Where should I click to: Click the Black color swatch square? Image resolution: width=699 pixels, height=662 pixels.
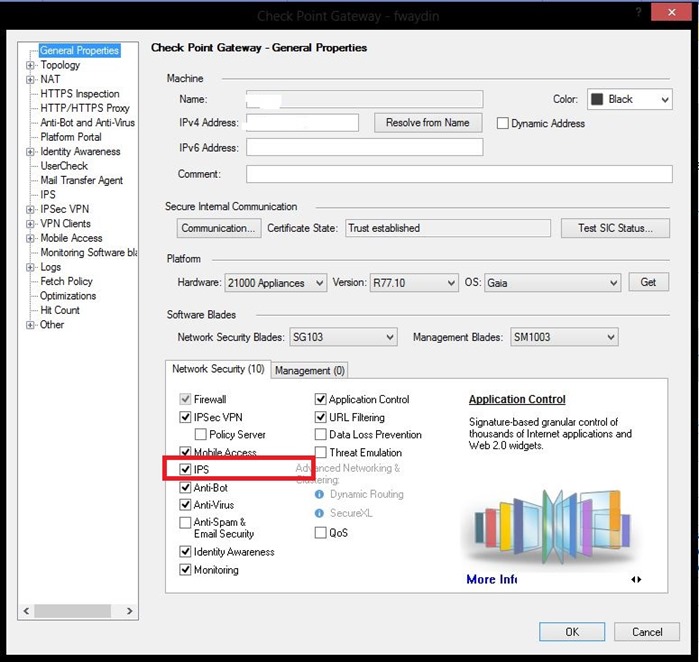point(597,99)
